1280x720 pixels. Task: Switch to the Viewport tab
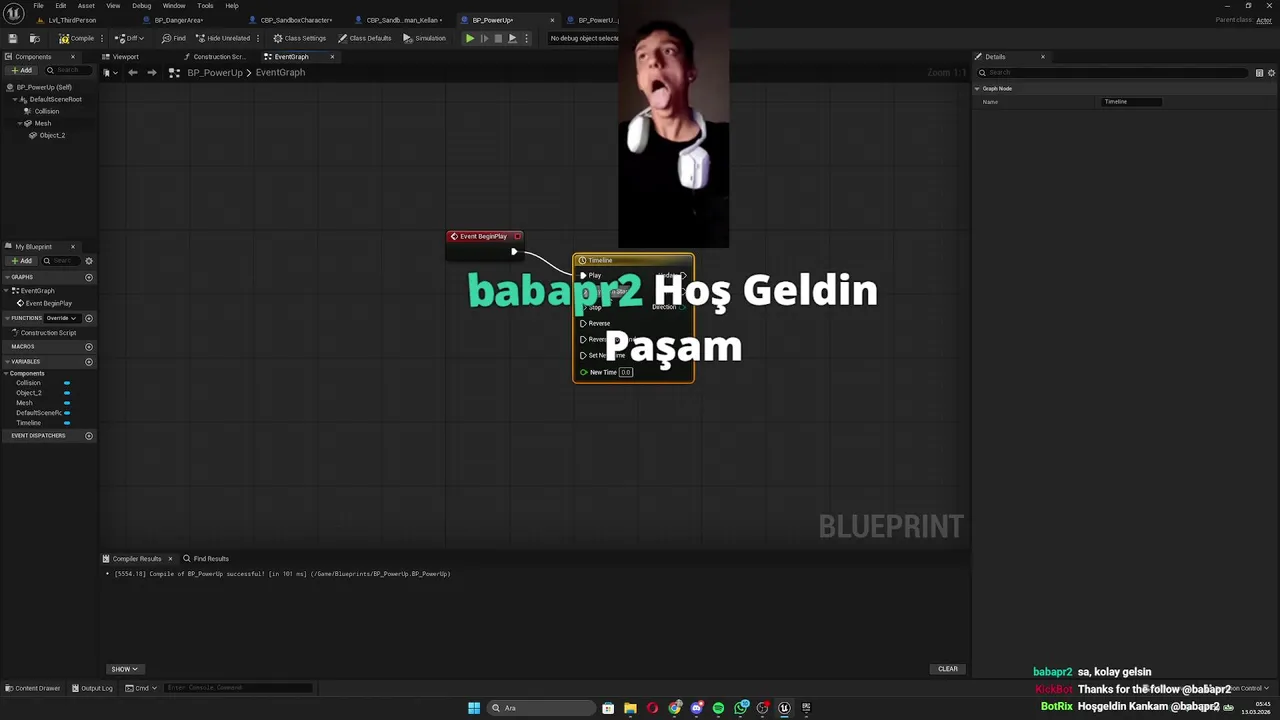pyautogui.click(x=120, y=57)
